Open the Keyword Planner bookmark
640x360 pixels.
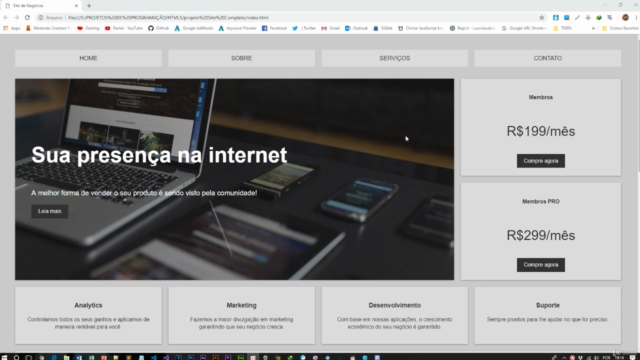238,28
